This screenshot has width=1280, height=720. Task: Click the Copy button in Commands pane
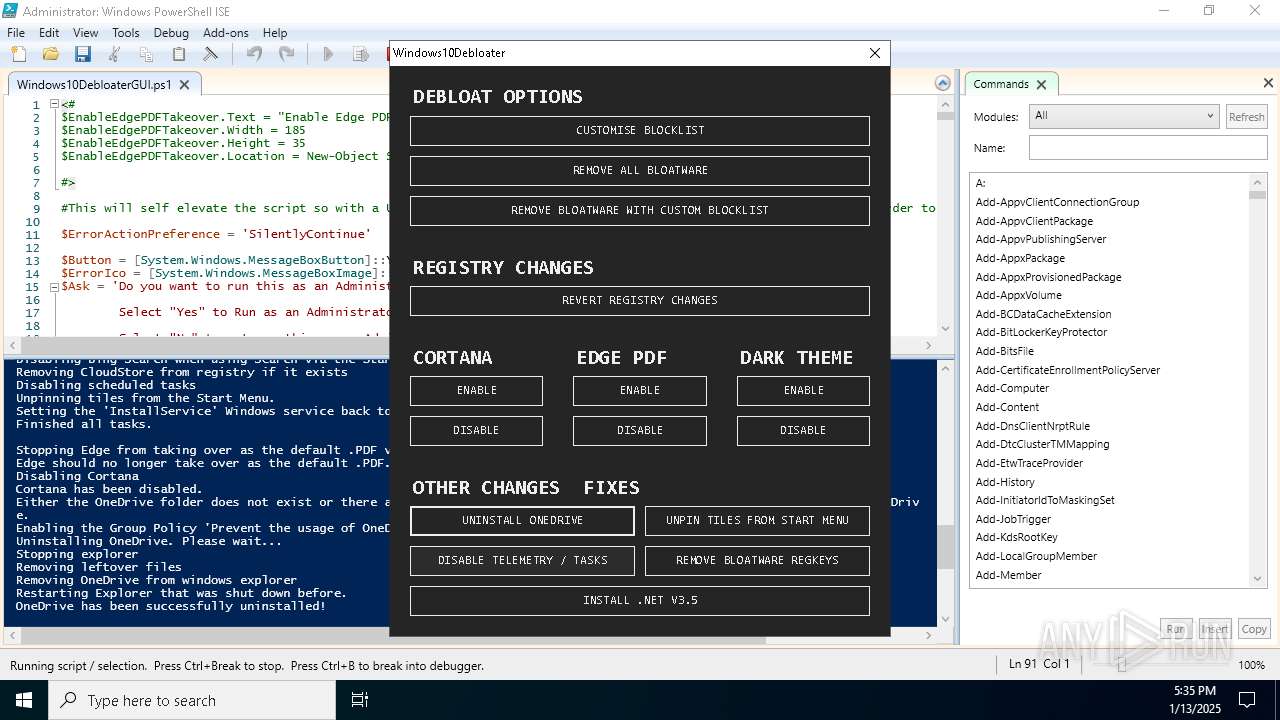[x=1253, y=629]
